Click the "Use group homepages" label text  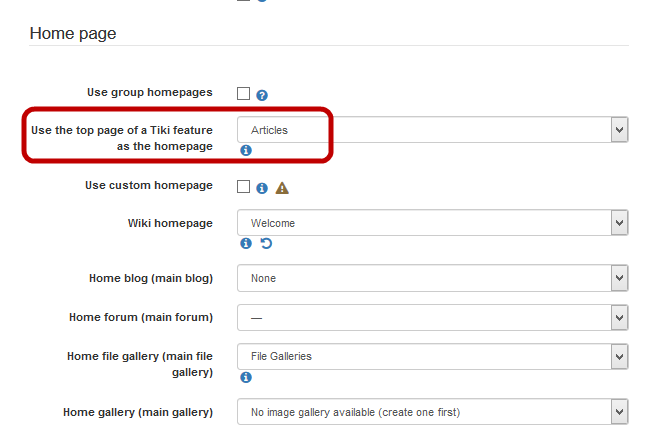[150, 92]
